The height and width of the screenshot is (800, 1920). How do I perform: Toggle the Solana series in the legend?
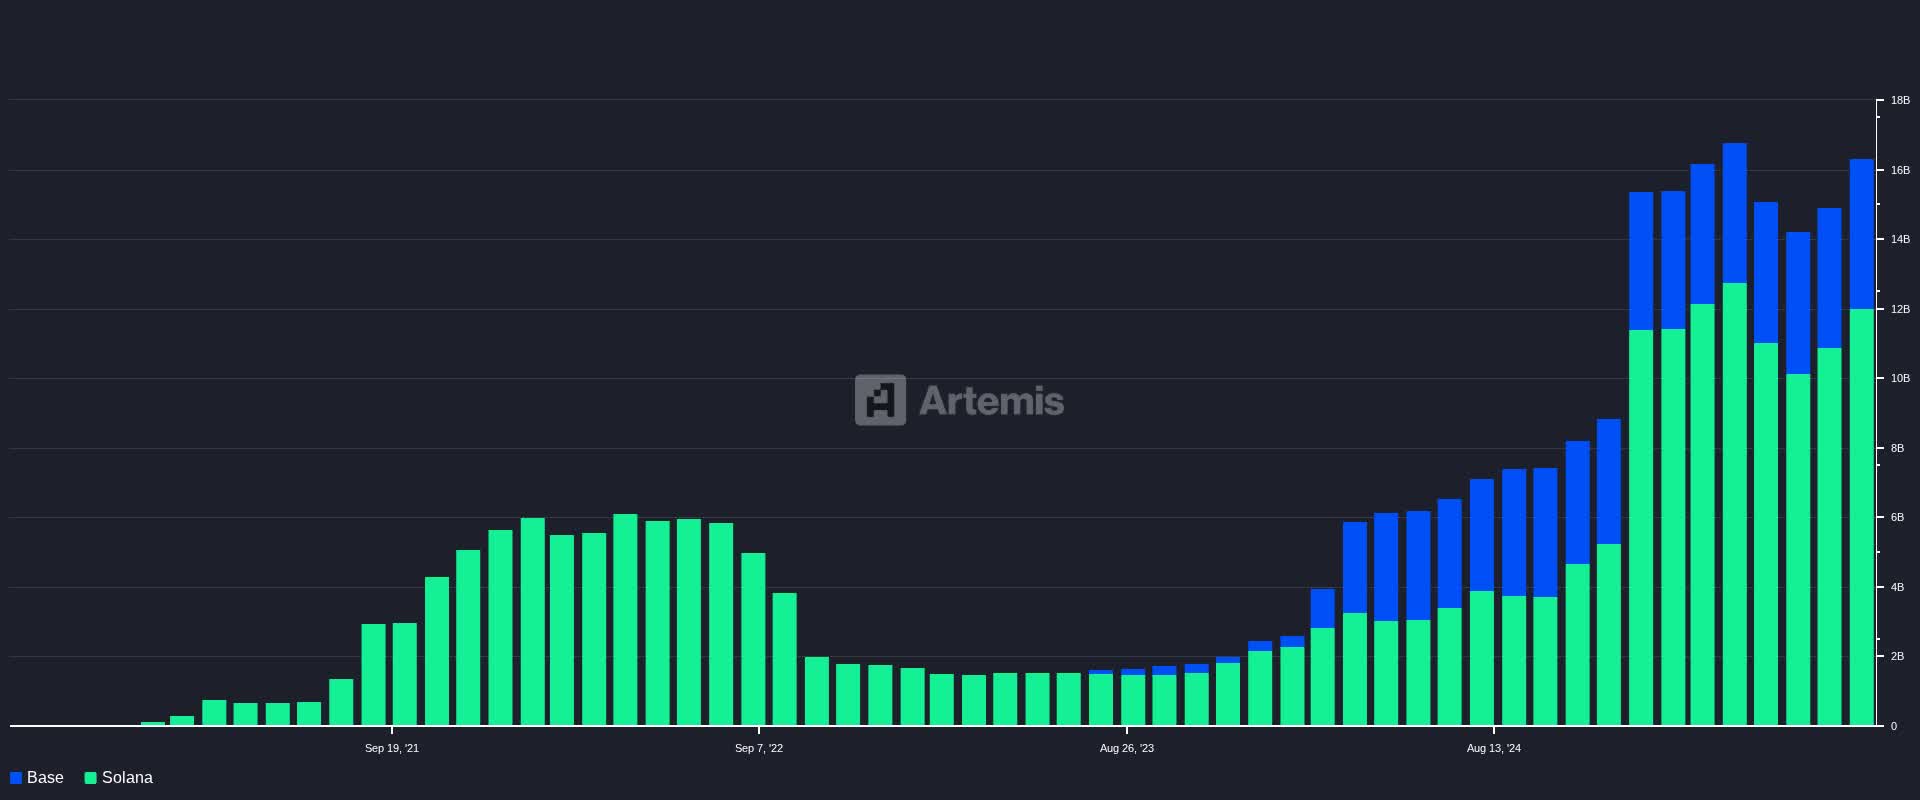tap(119, 778)
